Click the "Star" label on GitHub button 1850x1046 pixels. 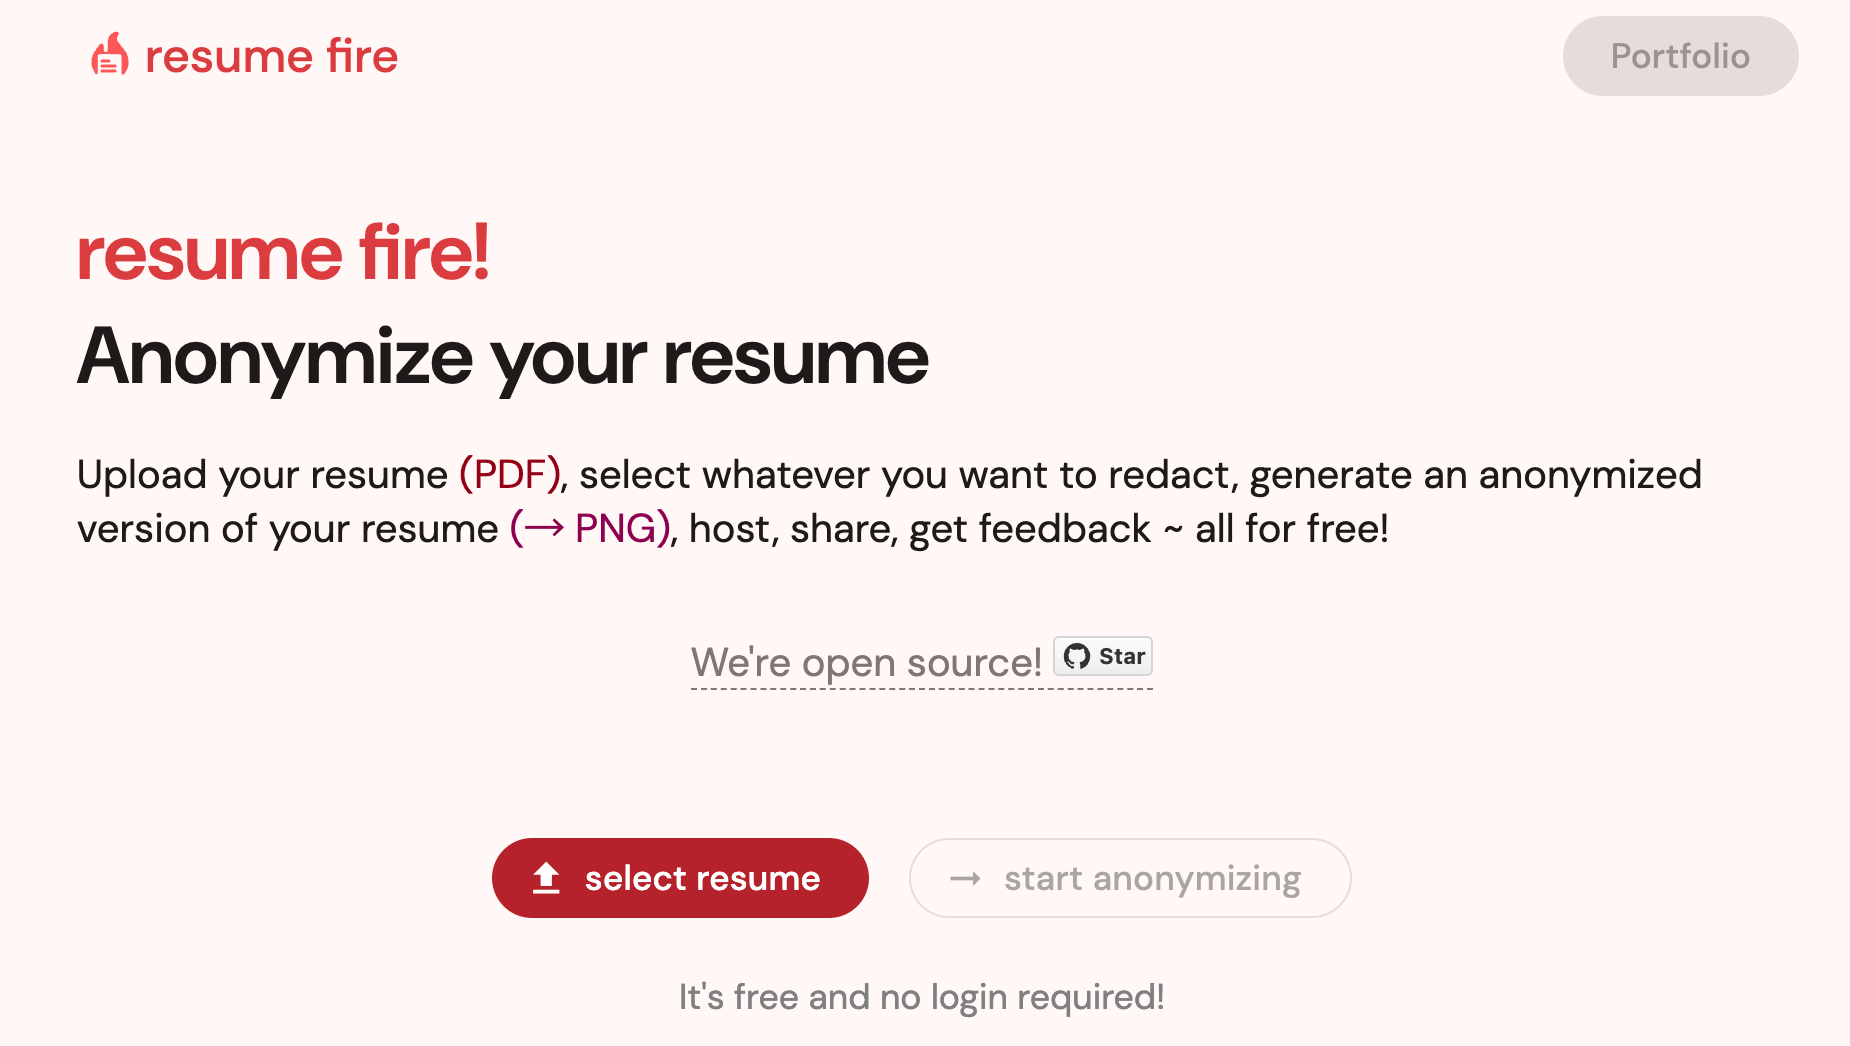click(x=1121, y=656)
